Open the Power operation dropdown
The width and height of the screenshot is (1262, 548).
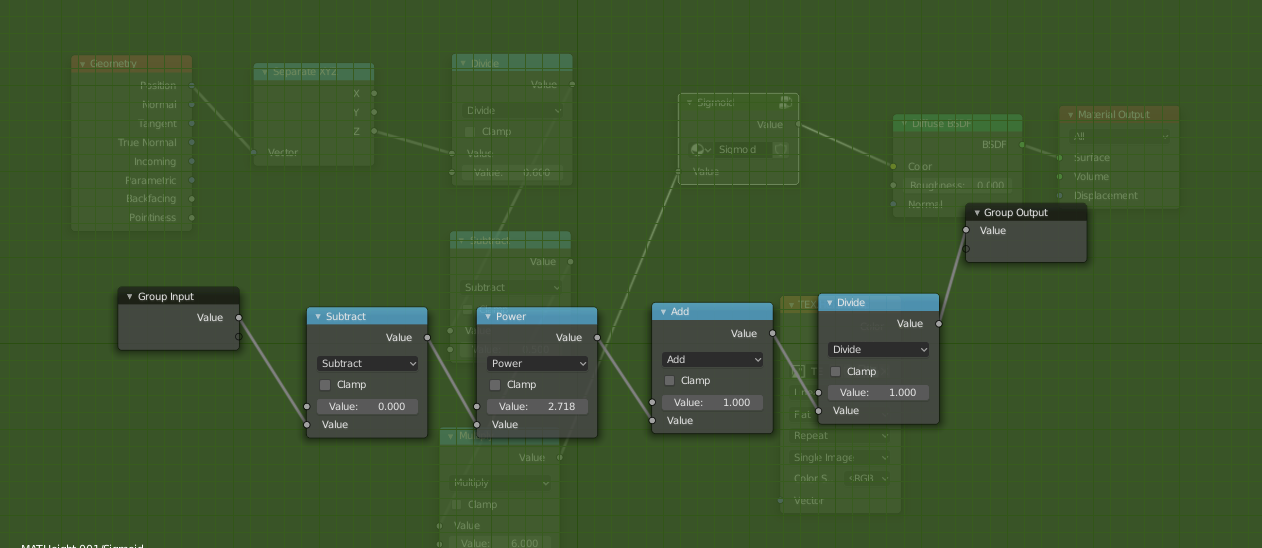(538, 364)
